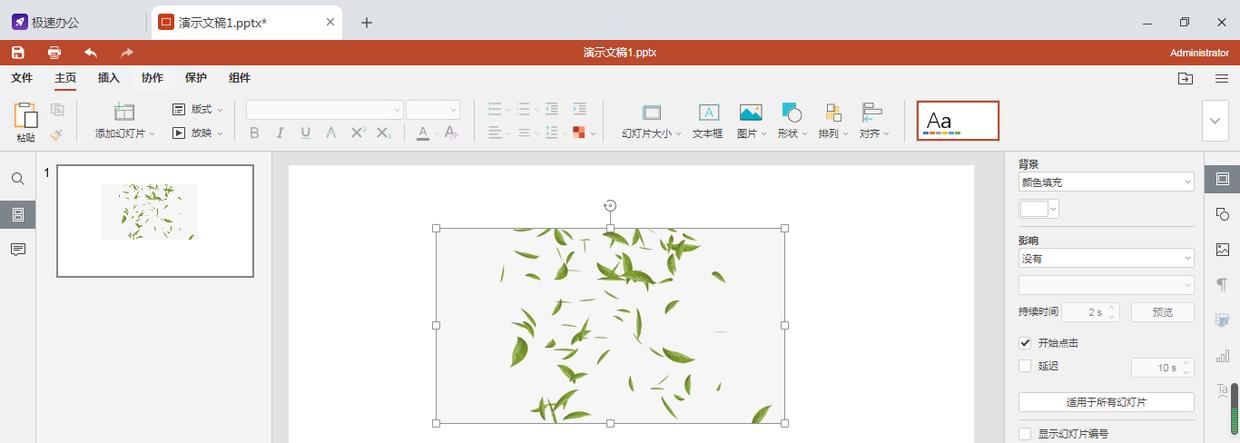Undo the last action
This screenshot has height=443, width=1240.
point(91,52)
